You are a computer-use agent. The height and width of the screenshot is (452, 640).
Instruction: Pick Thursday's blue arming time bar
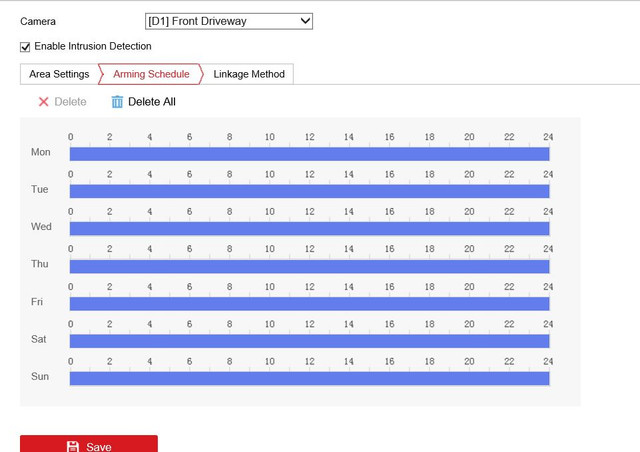[309, 265]
